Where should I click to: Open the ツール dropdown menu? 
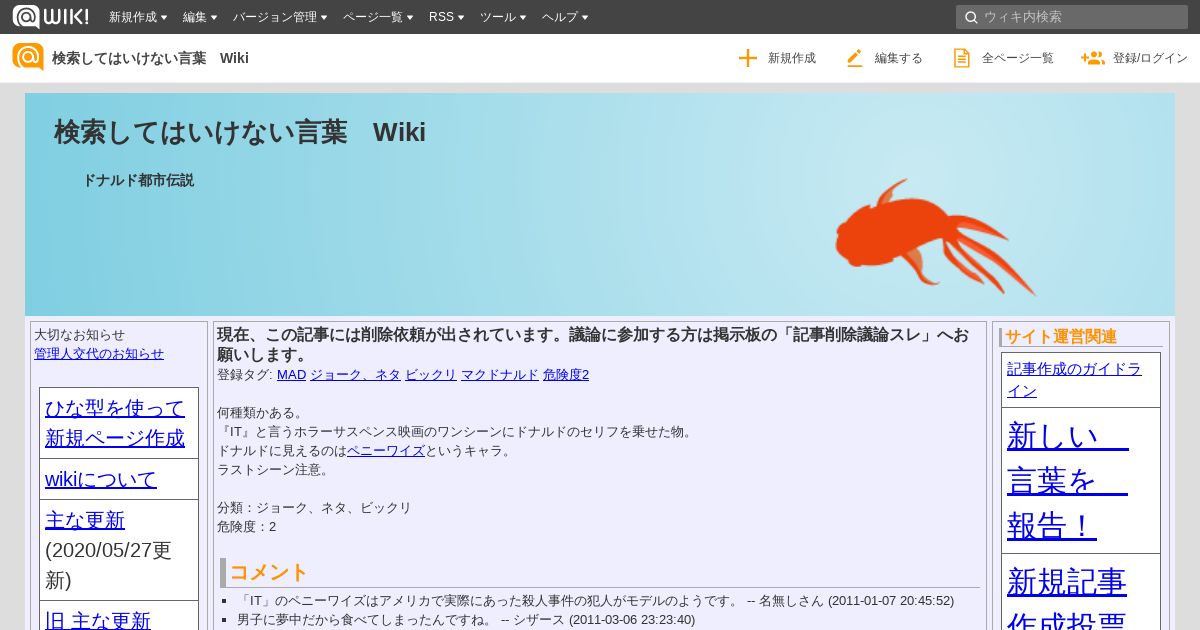coord(503,17)
